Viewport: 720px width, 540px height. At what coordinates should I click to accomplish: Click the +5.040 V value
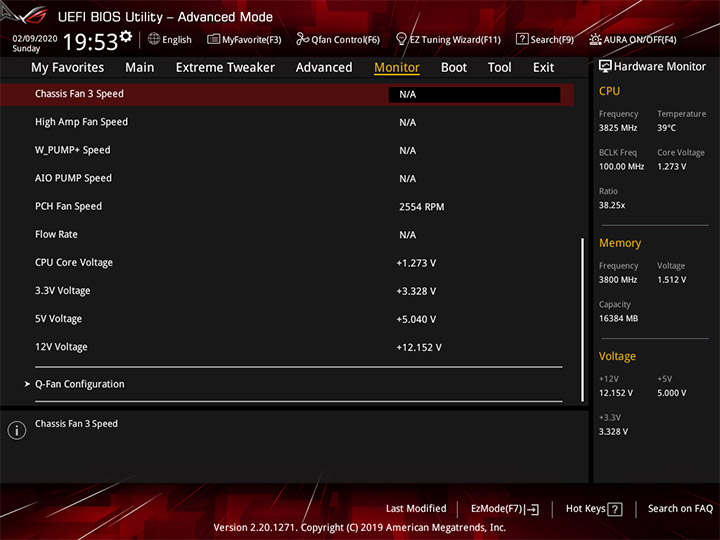click(416, 320)
